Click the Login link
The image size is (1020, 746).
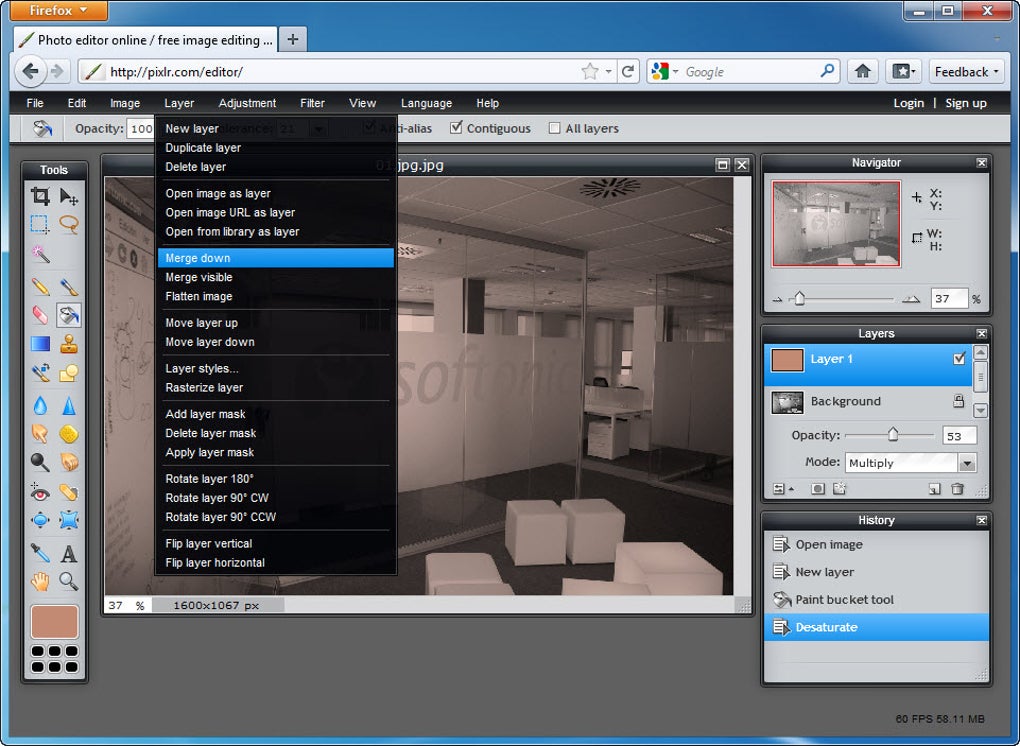pyautogui.click(x=908, y=103)
